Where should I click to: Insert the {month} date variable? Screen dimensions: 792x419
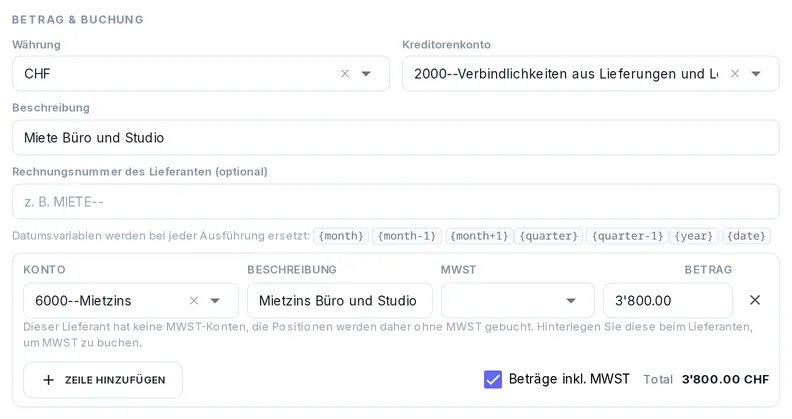tap(341, 236)
